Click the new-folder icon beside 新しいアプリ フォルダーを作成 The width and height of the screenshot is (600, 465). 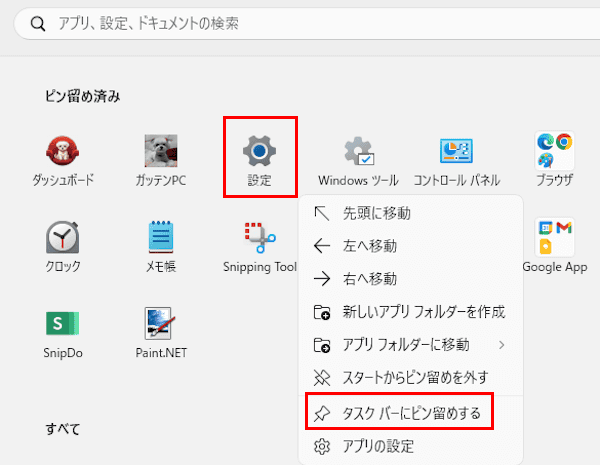click(322, 312)
